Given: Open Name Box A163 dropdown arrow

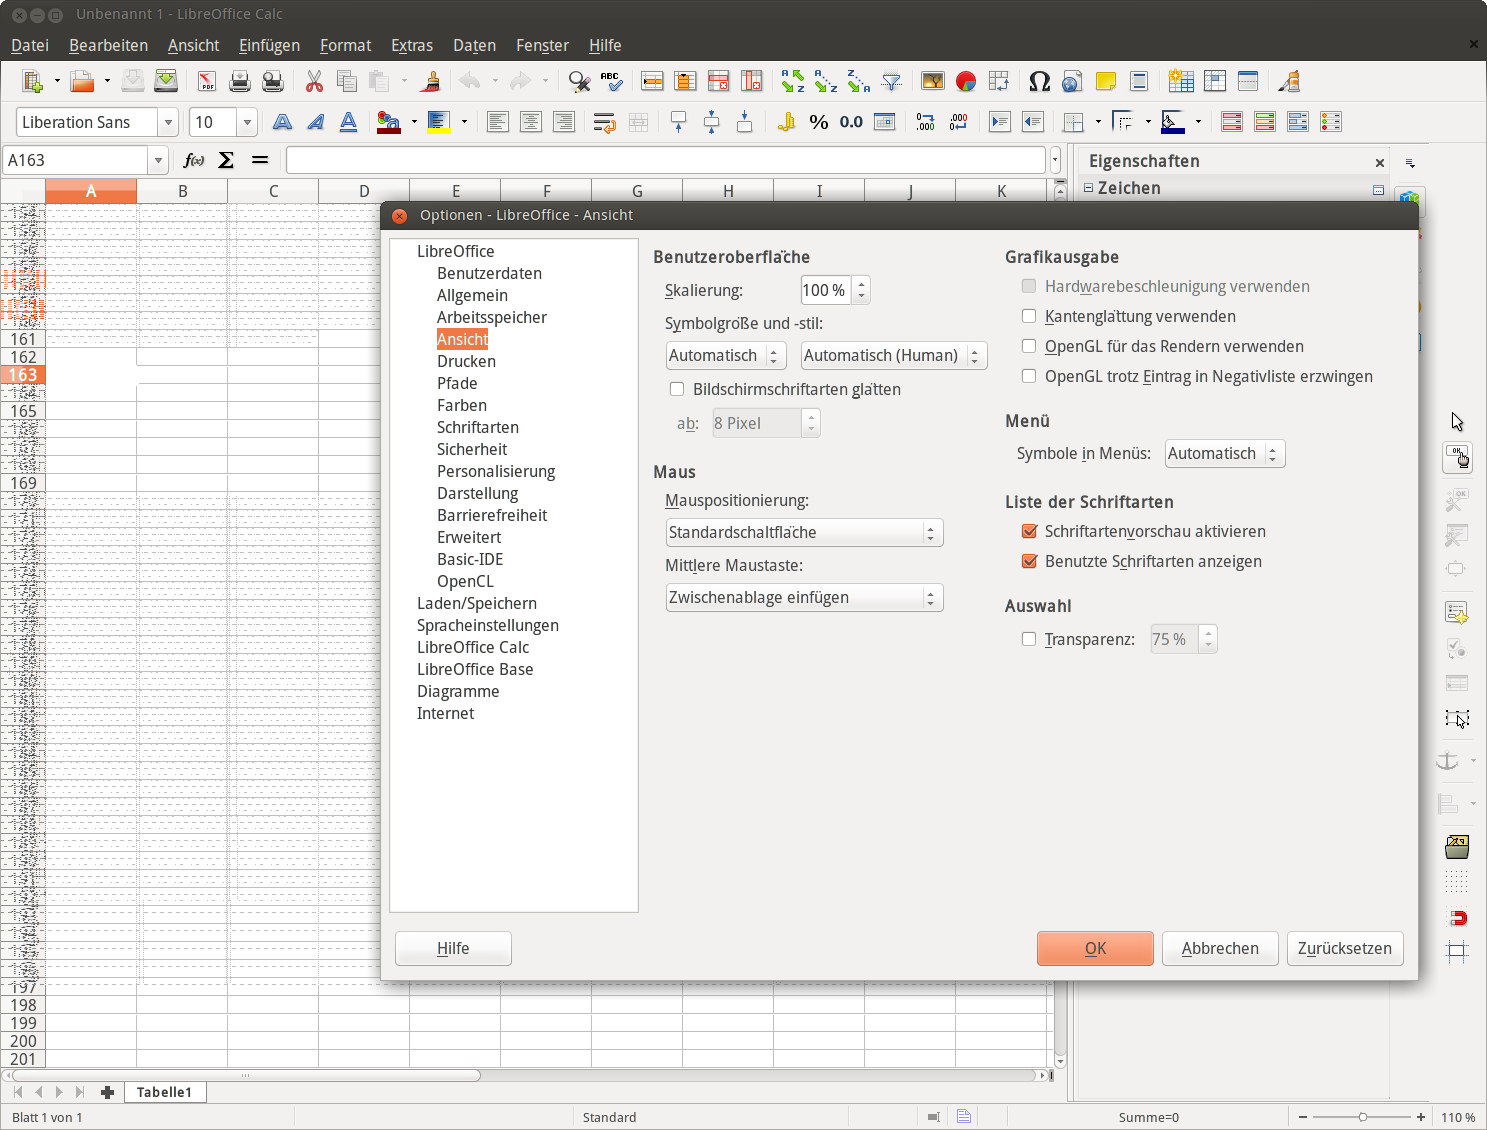Looking at the screenshot, I should click(x=158, y=160).
